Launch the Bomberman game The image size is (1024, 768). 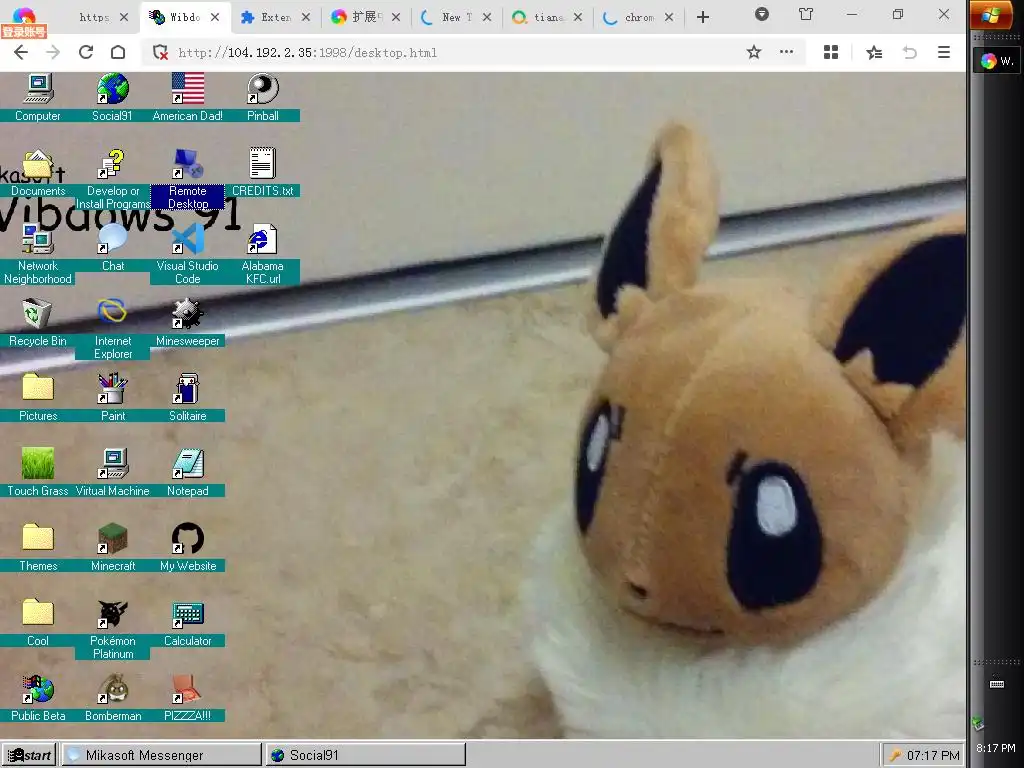(112, 697)
